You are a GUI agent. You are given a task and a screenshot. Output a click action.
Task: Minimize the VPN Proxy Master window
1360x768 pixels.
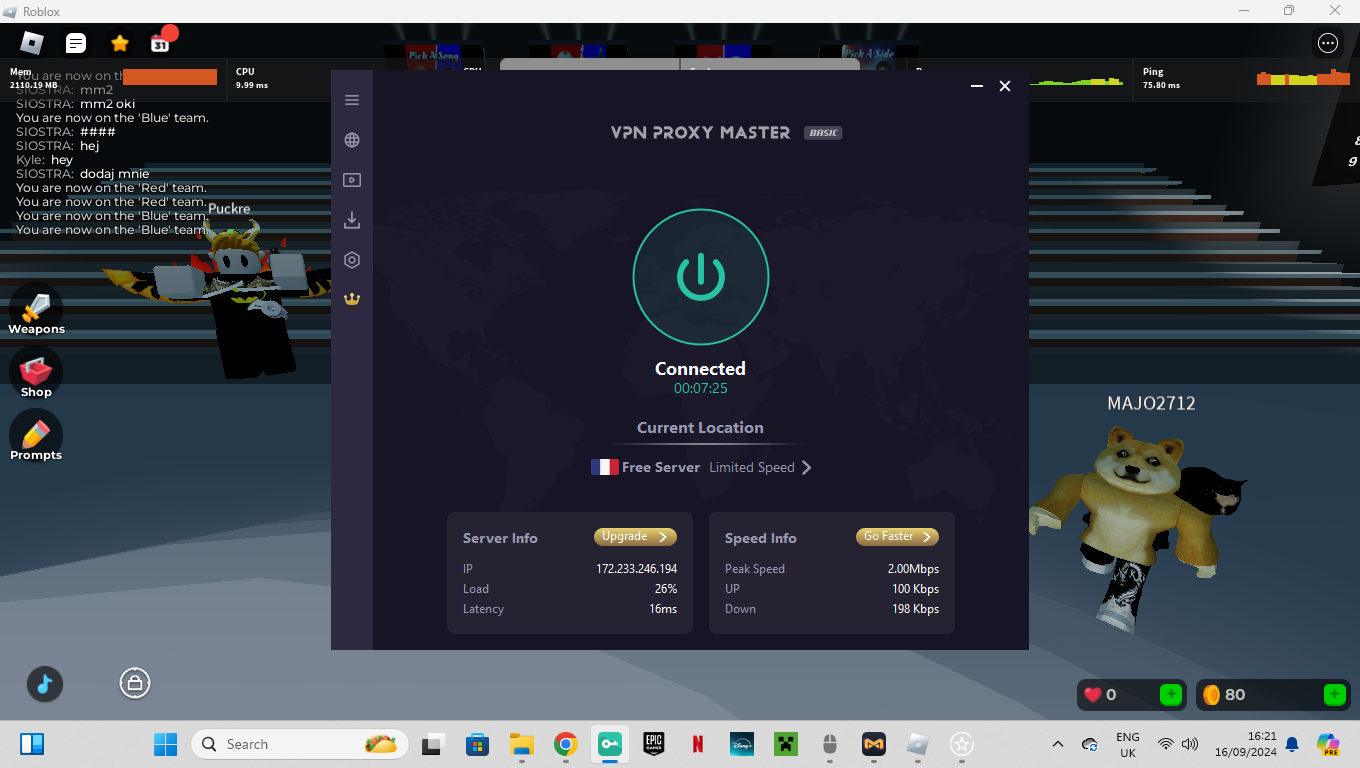click(x=977, y=86)
